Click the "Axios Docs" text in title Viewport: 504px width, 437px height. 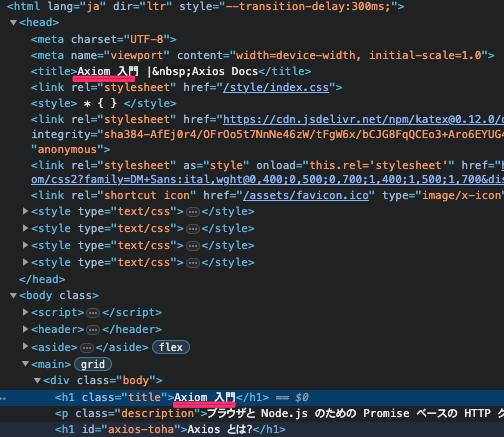(x=225, y=71)
